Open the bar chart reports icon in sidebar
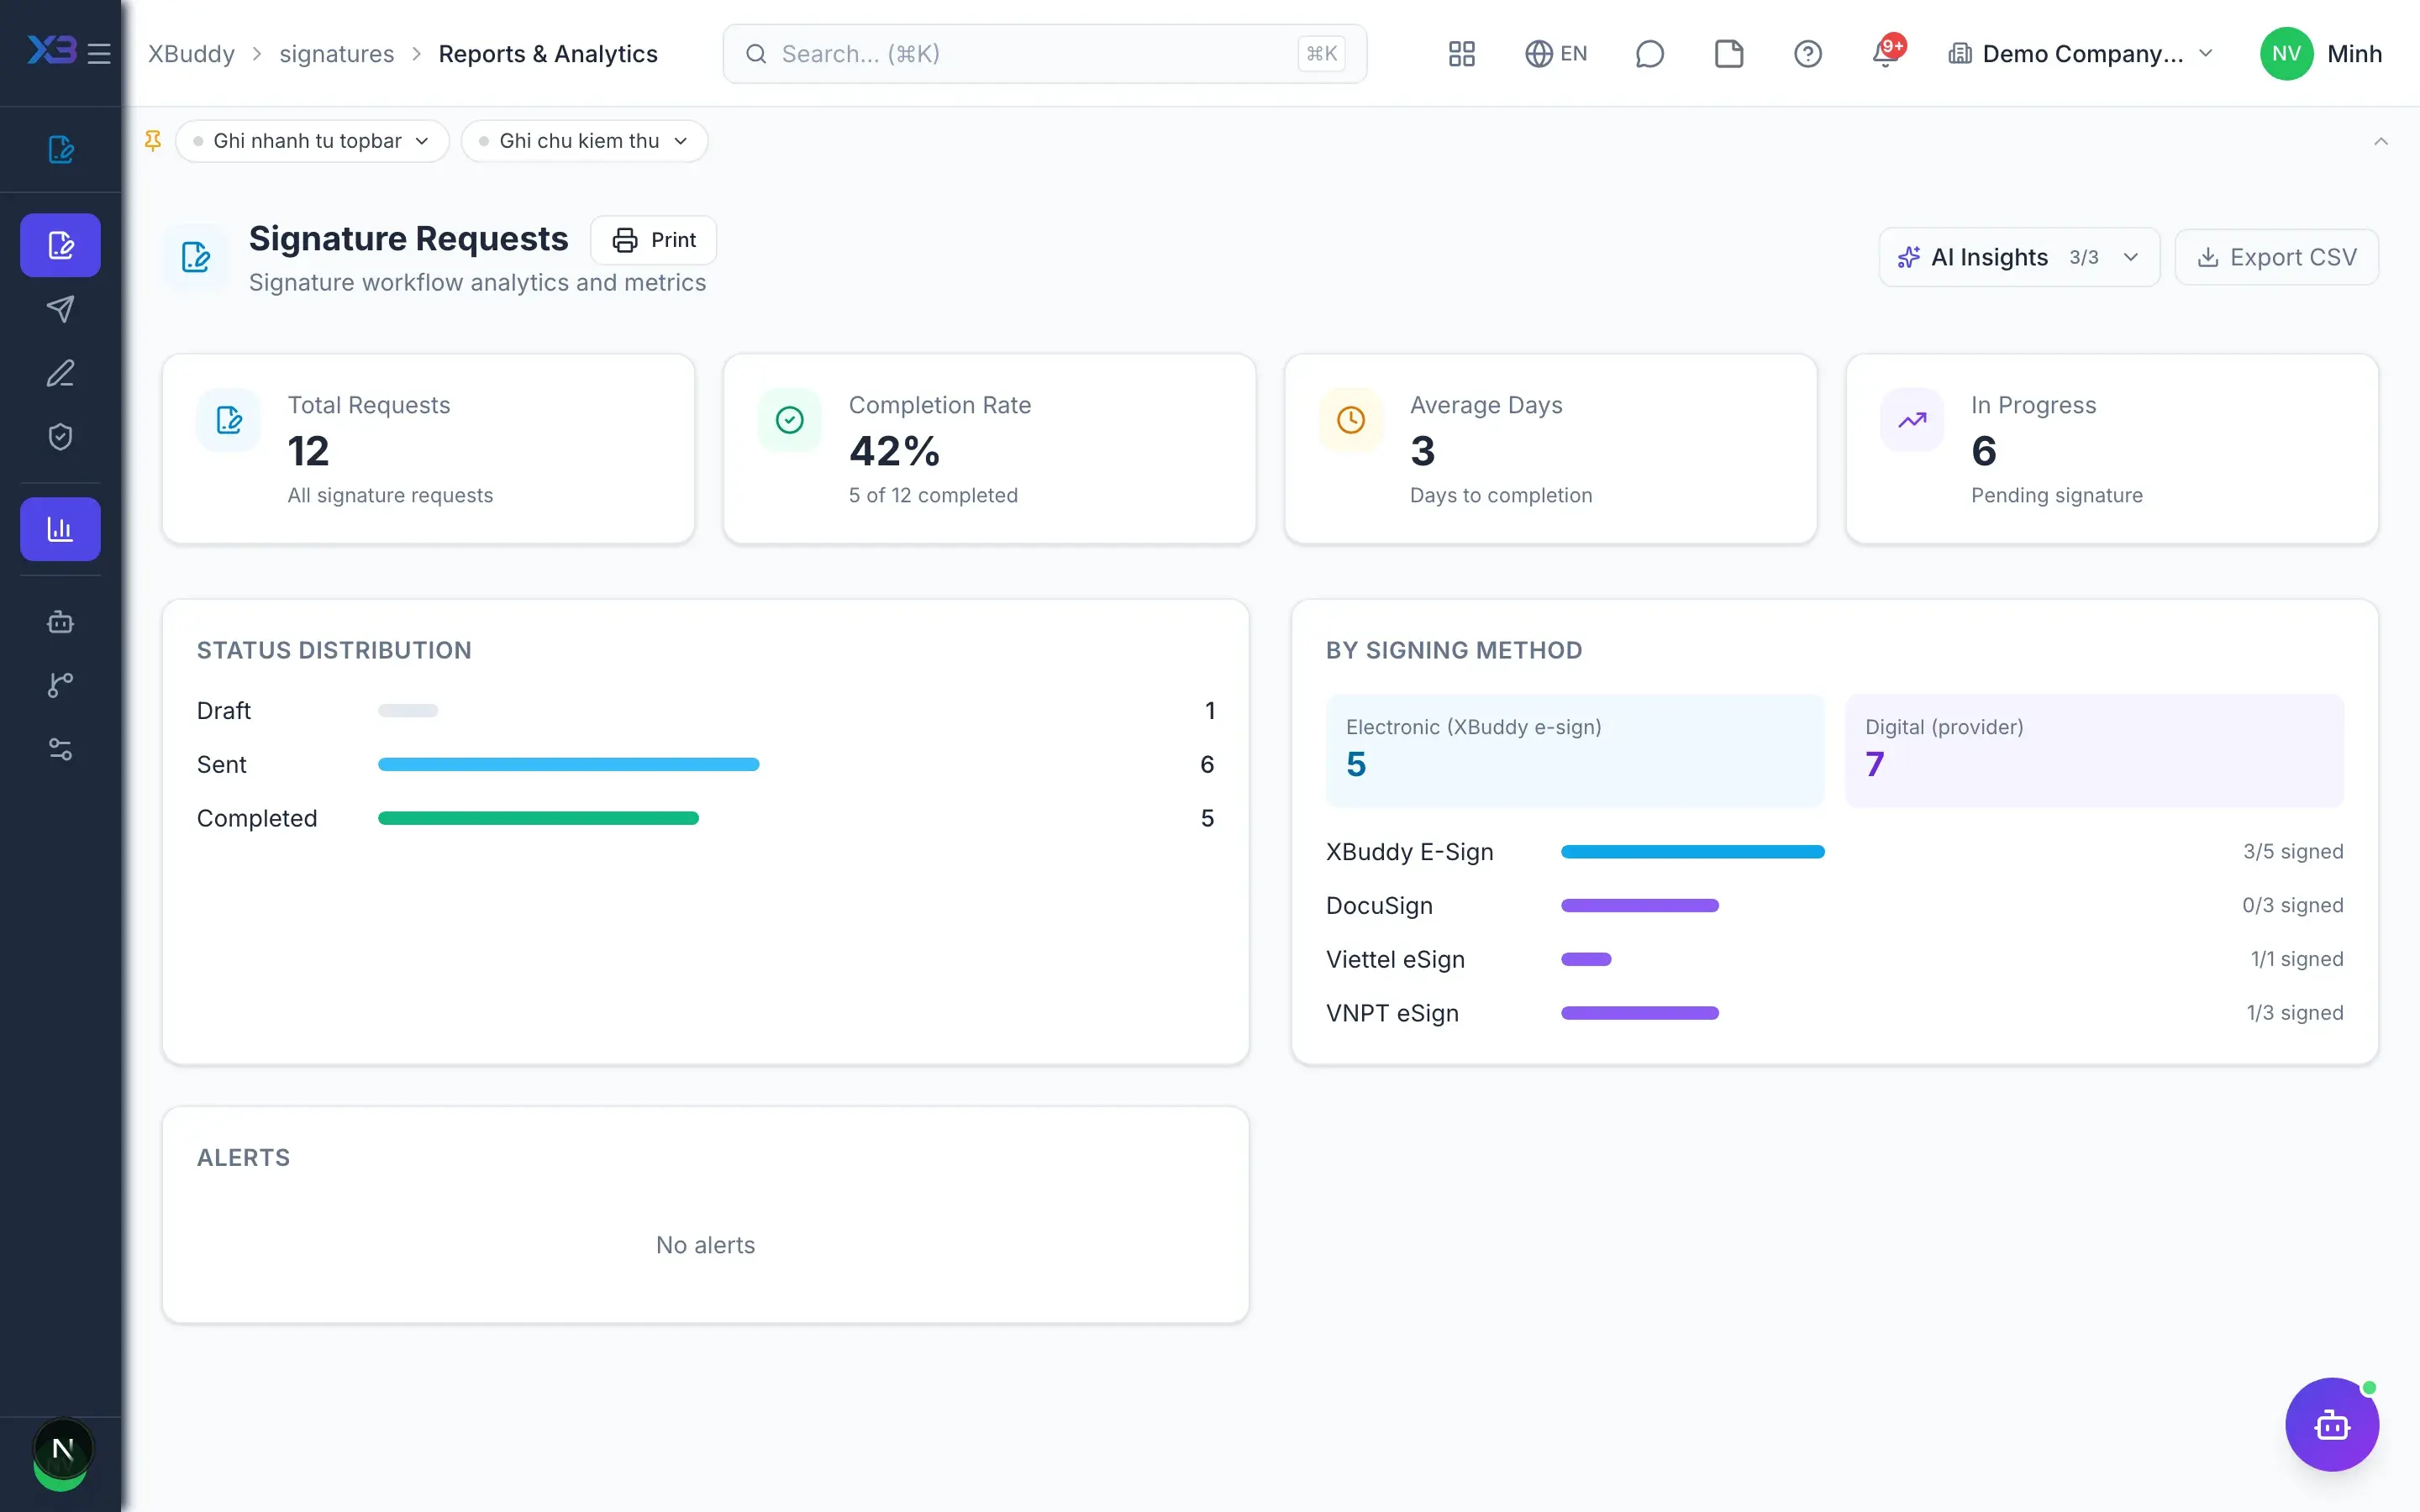Image resolution: width=2420 pixels, height=1512 pixels. click(61, 529)
